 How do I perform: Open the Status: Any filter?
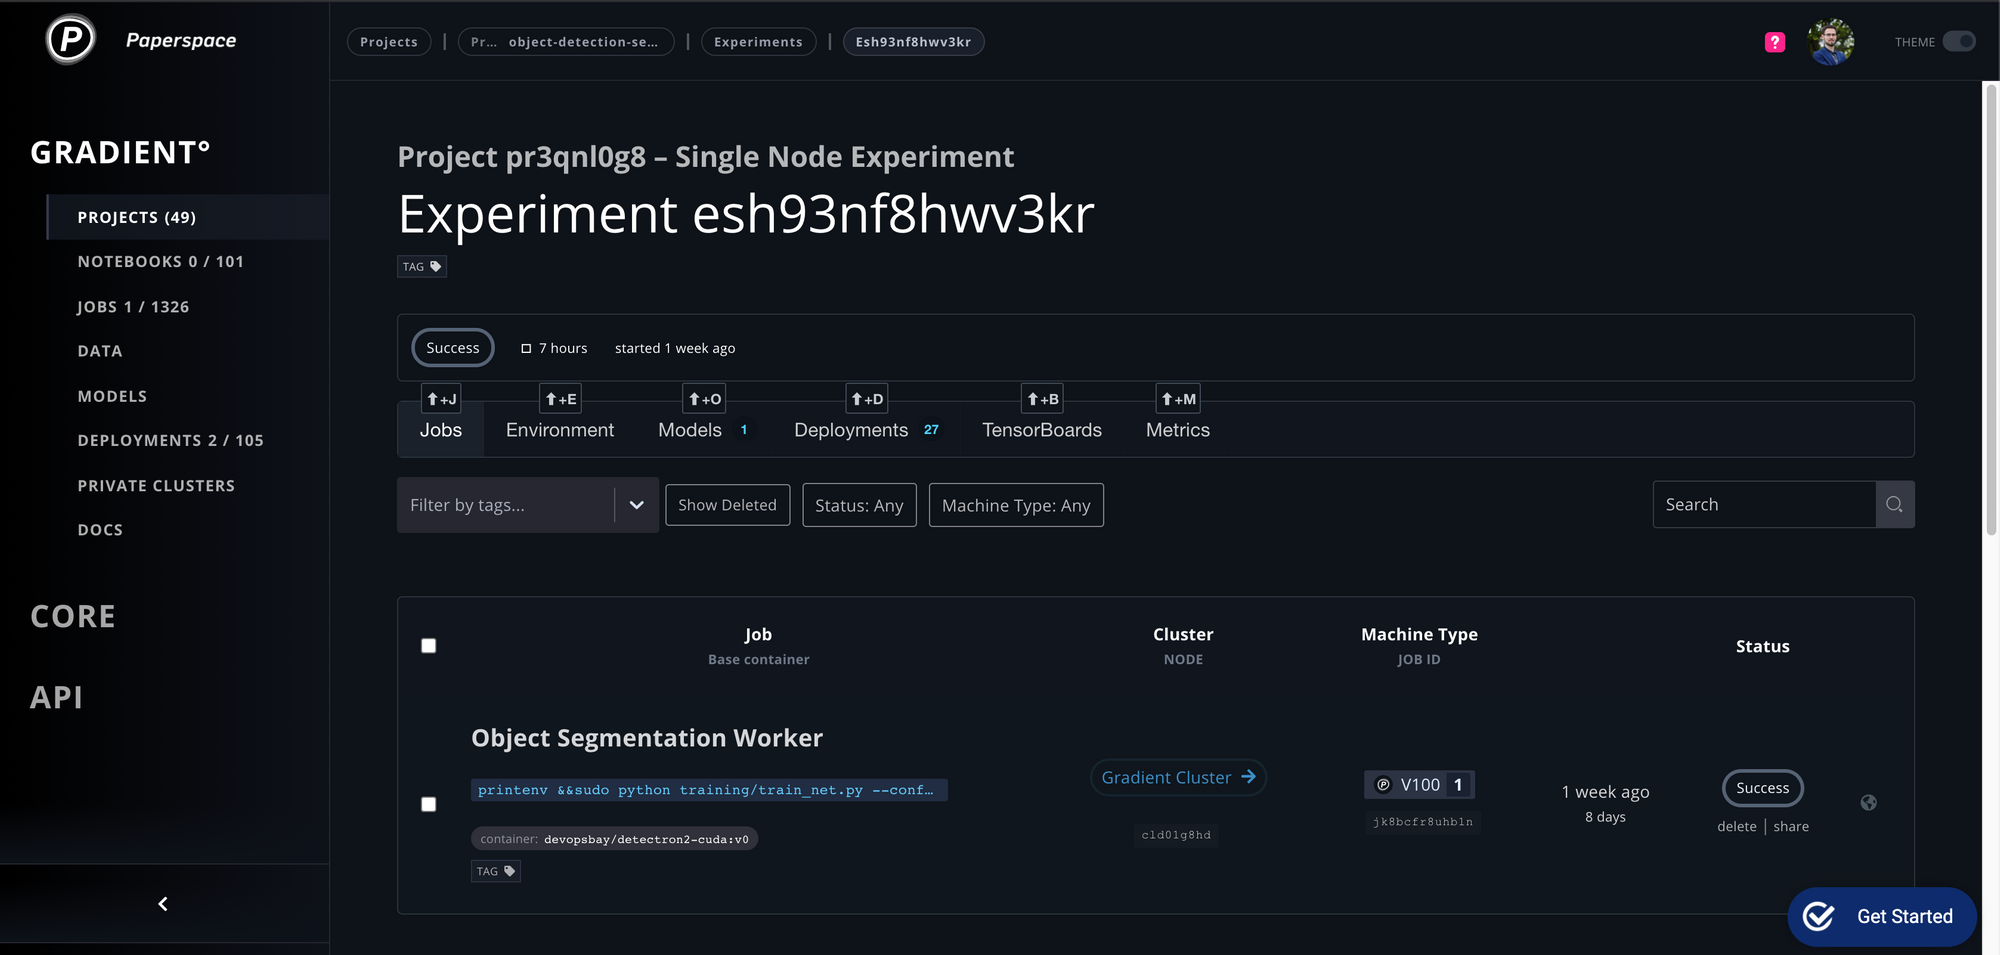tap(859, 505)
